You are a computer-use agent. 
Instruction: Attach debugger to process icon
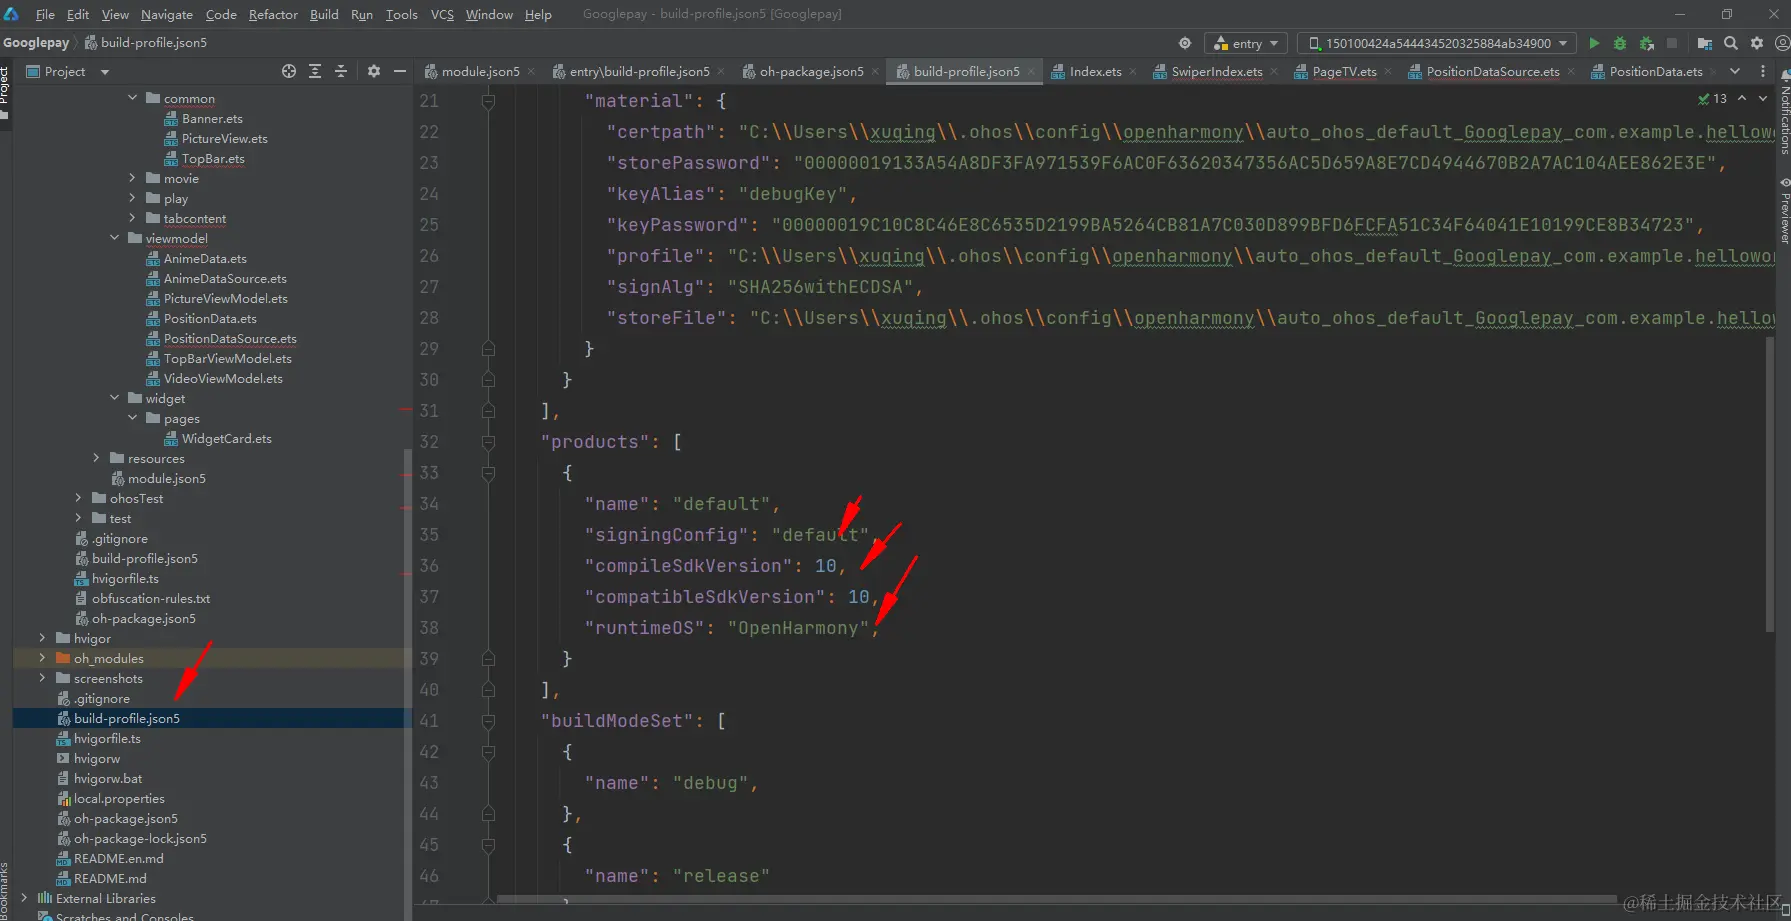1646,43
